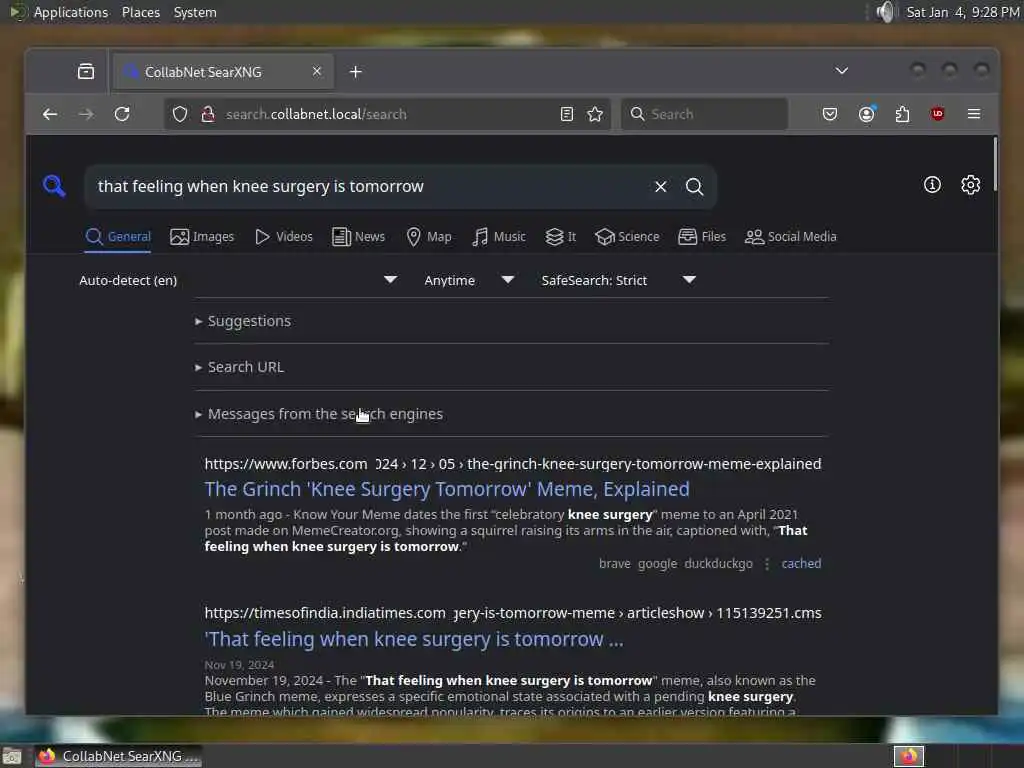Open the Places menu
This screenshot has width=1024, height=768.
pyautogui.click(x=141, y=12)
